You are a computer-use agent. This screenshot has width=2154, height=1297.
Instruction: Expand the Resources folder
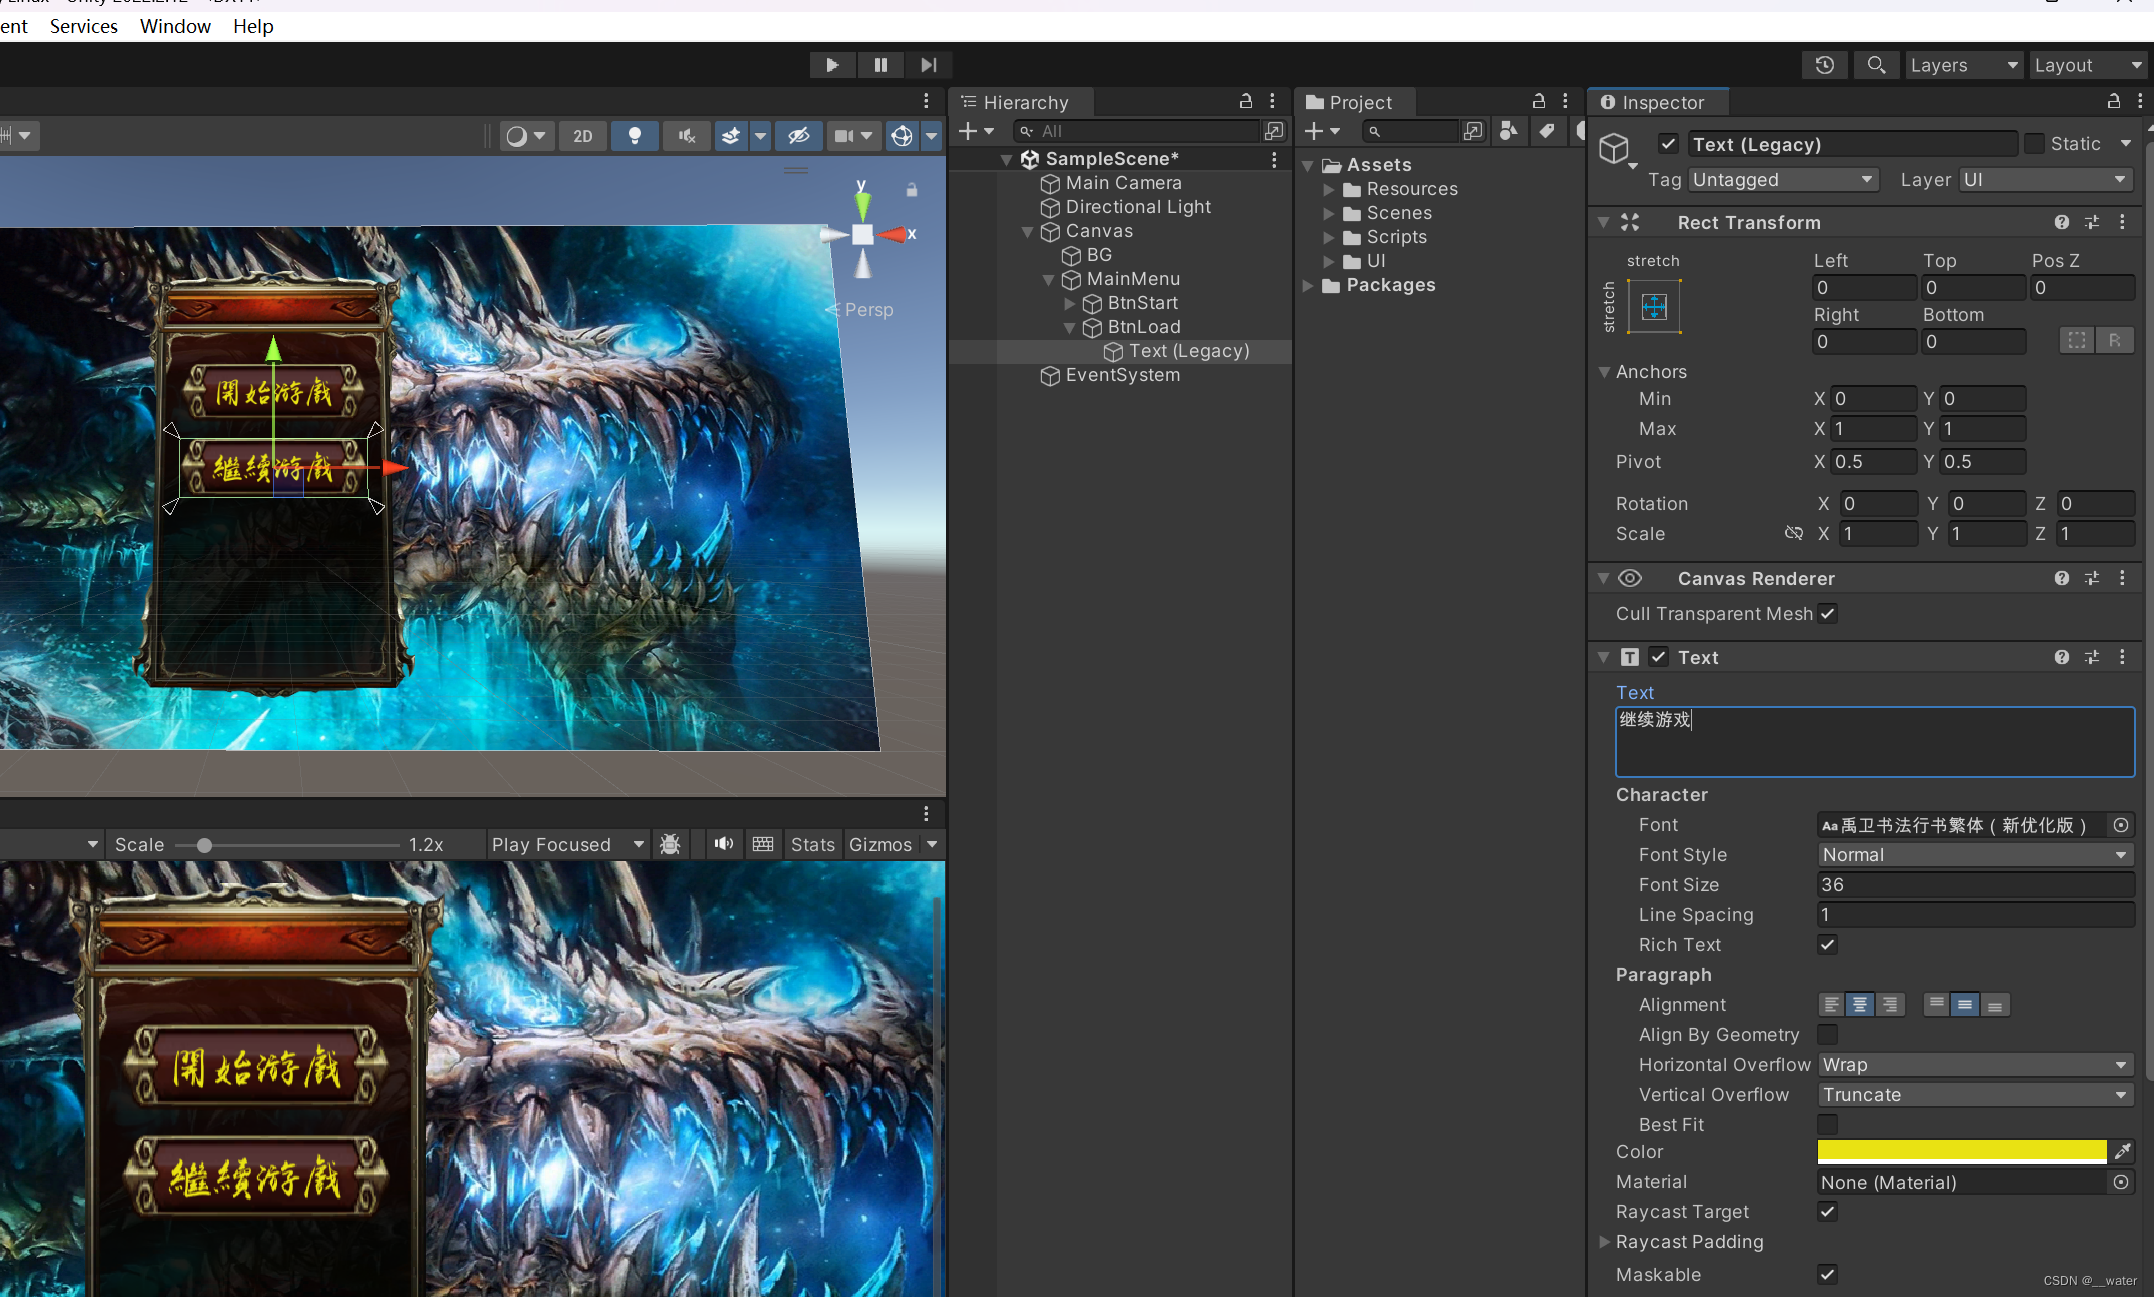(1329, 189)
